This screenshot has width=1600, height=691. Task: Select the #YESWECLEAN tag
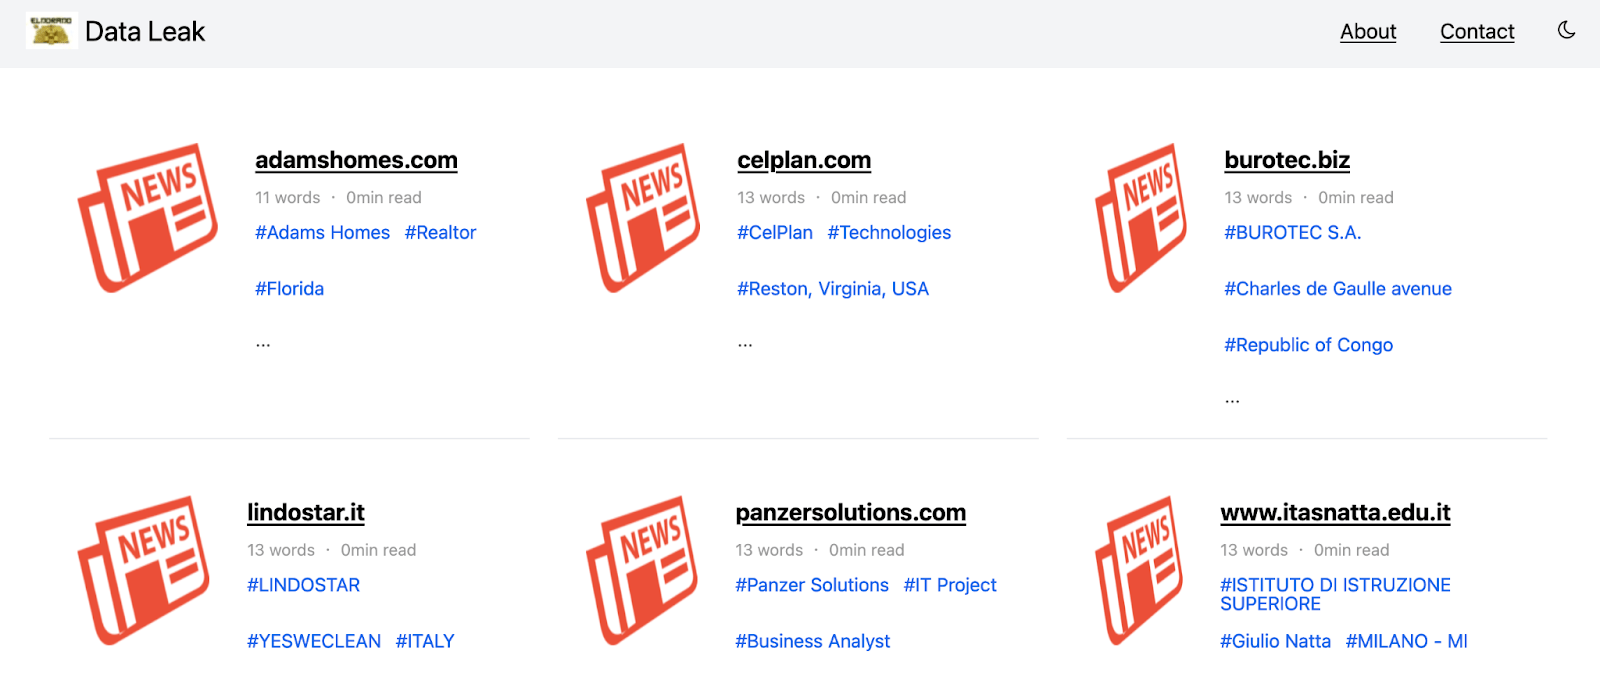click(x=314, y=641)
